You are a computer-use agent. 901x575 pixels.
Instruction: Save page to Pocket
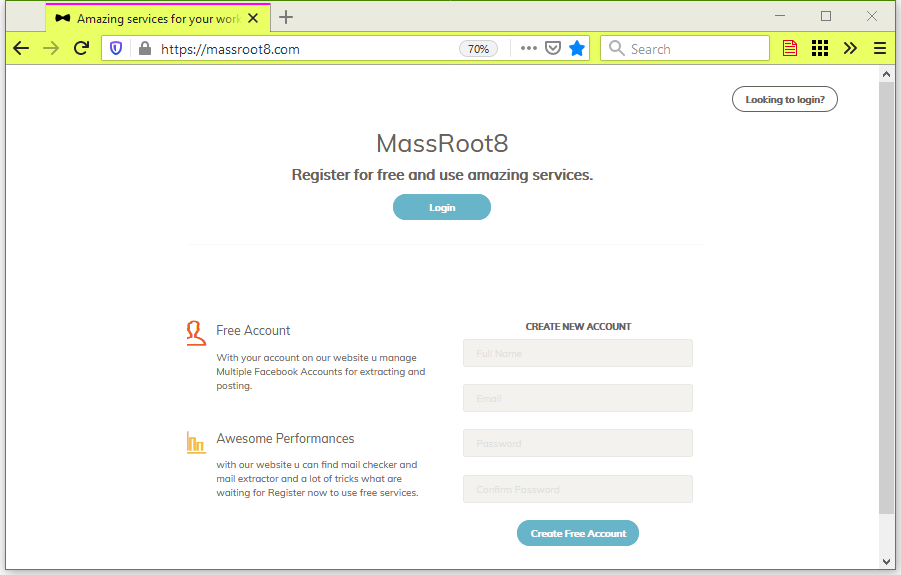tap(553, 48)
